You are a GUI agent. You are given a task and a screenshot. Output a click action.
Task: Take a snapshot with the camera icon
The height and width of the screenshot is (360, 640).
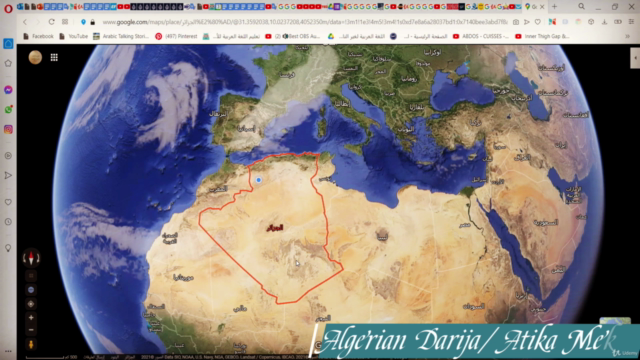click(516, 22)
